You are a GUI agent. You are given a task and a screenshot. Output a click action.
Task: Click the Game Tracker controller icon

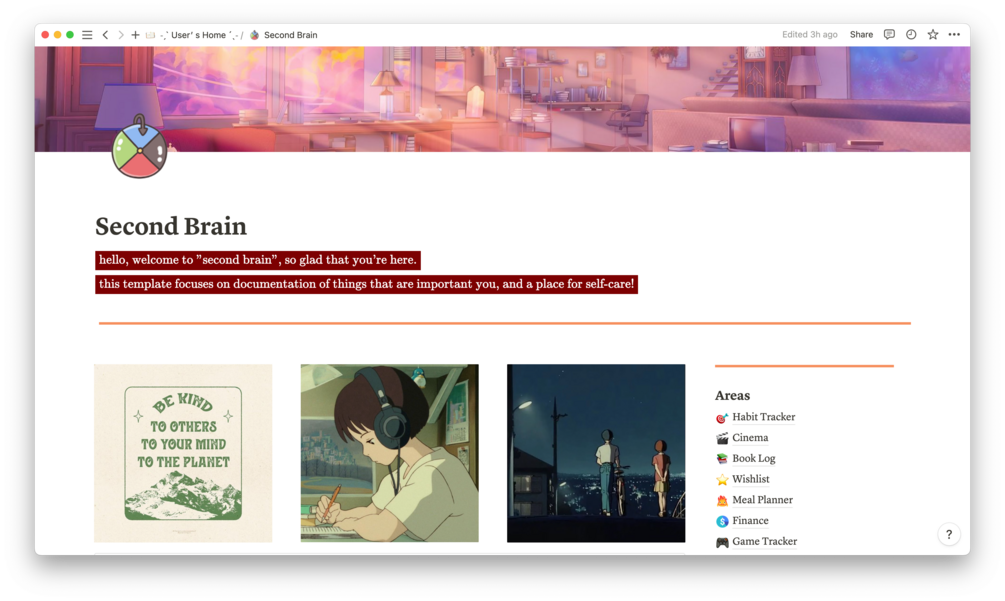tap(722, 542)
